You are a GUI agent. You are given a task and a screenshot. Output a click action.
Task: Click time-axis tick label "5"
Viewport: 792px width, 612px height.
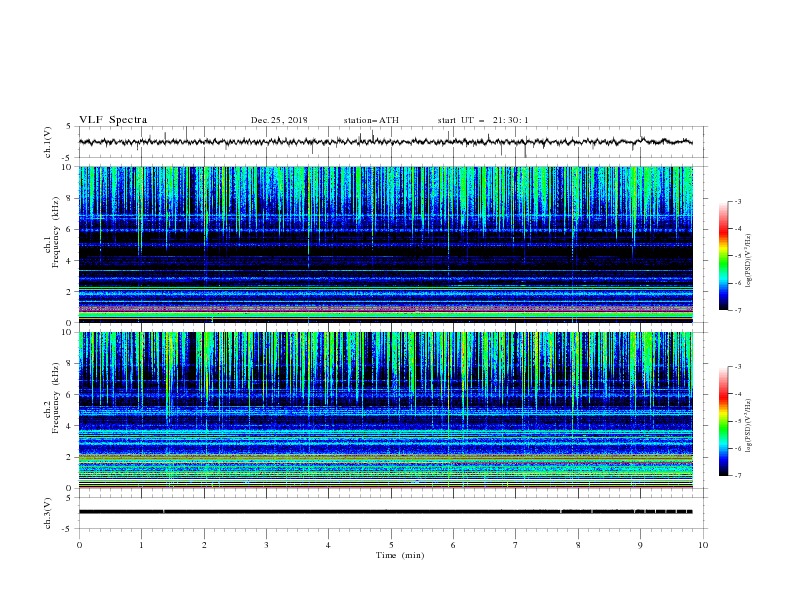pyautogui.click(x=391, y=545)
